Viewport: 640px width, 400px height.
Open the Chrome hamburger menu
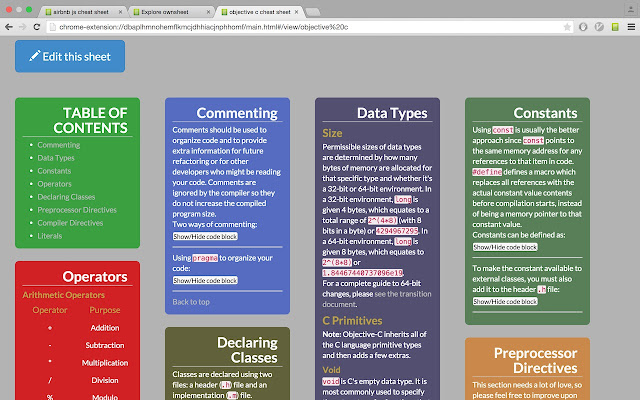[631, 27]
